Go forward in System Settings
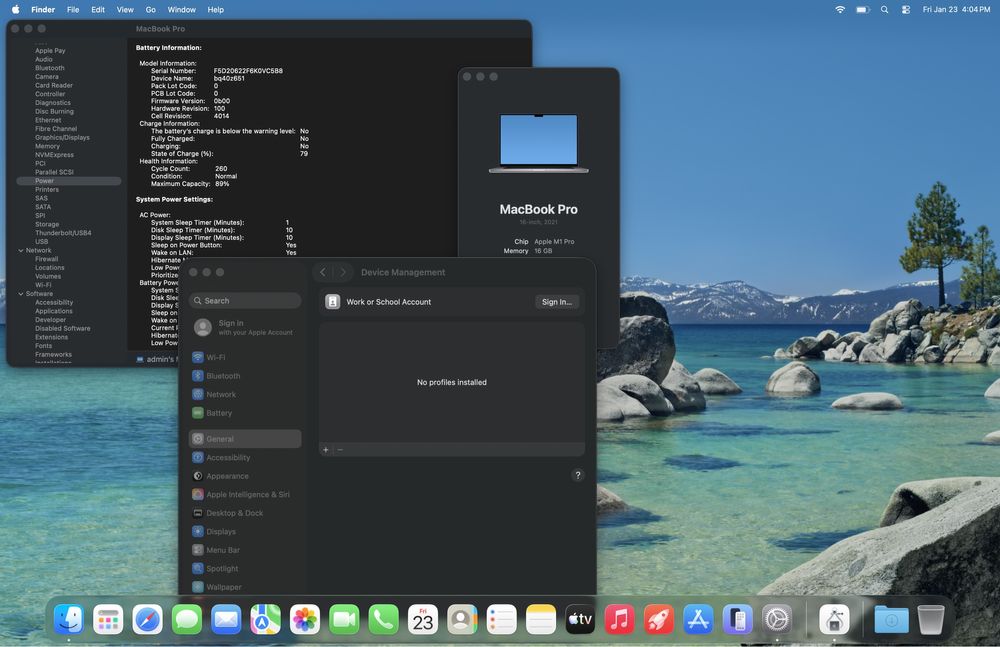 (343, 272)
